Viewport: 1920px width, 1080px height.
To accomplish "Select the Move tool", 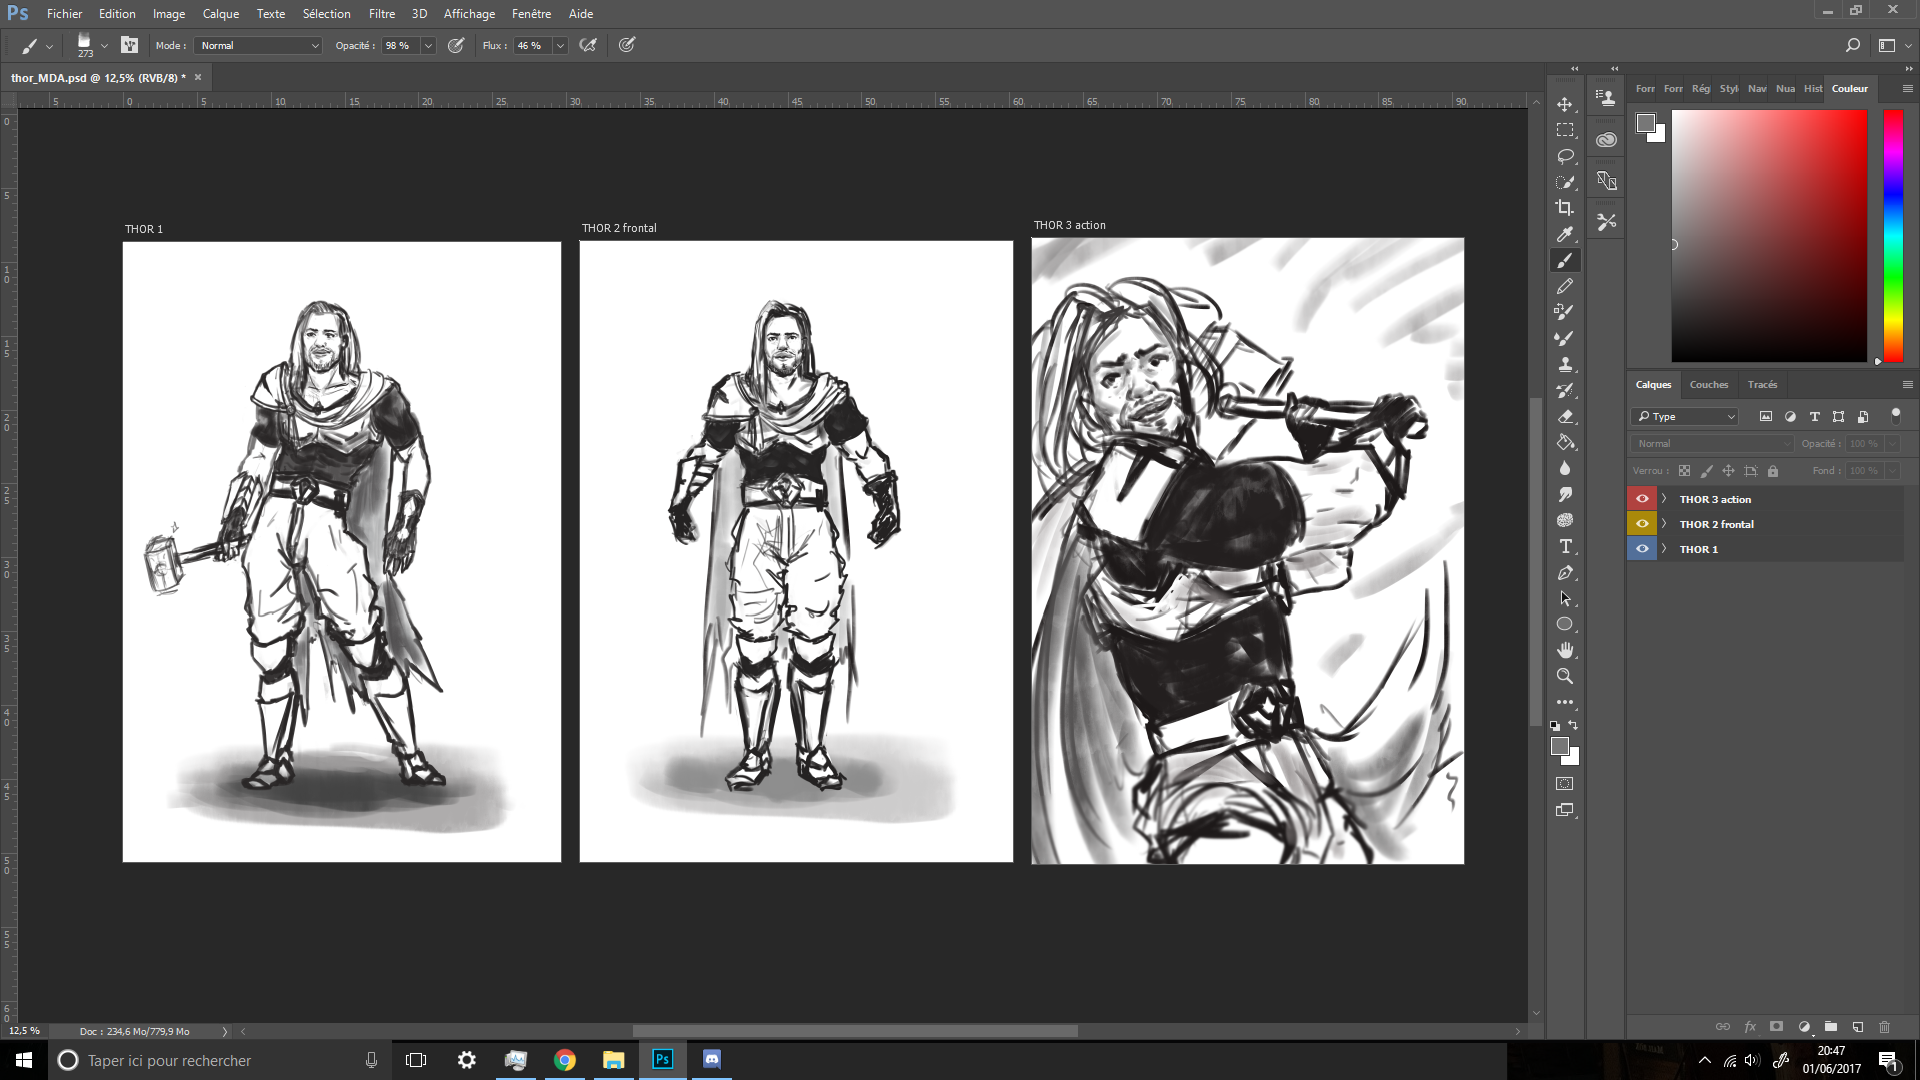I will (1565, 102).
